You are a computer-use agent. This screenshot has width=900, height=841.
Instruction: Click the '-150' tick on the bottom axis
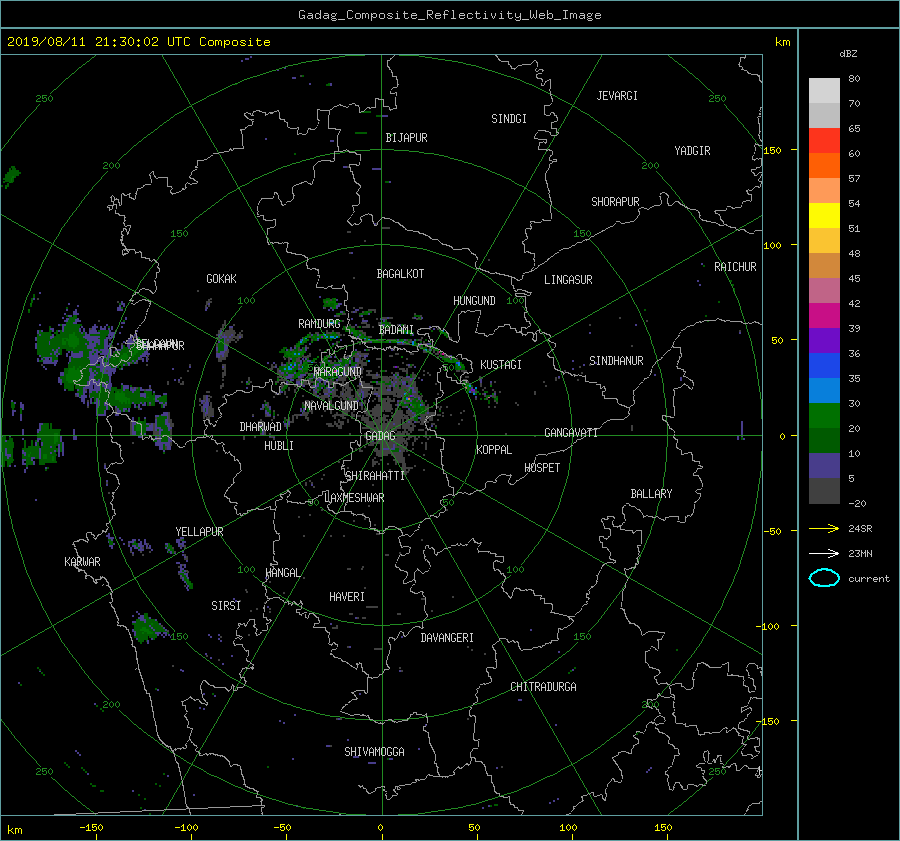(91, 828)
